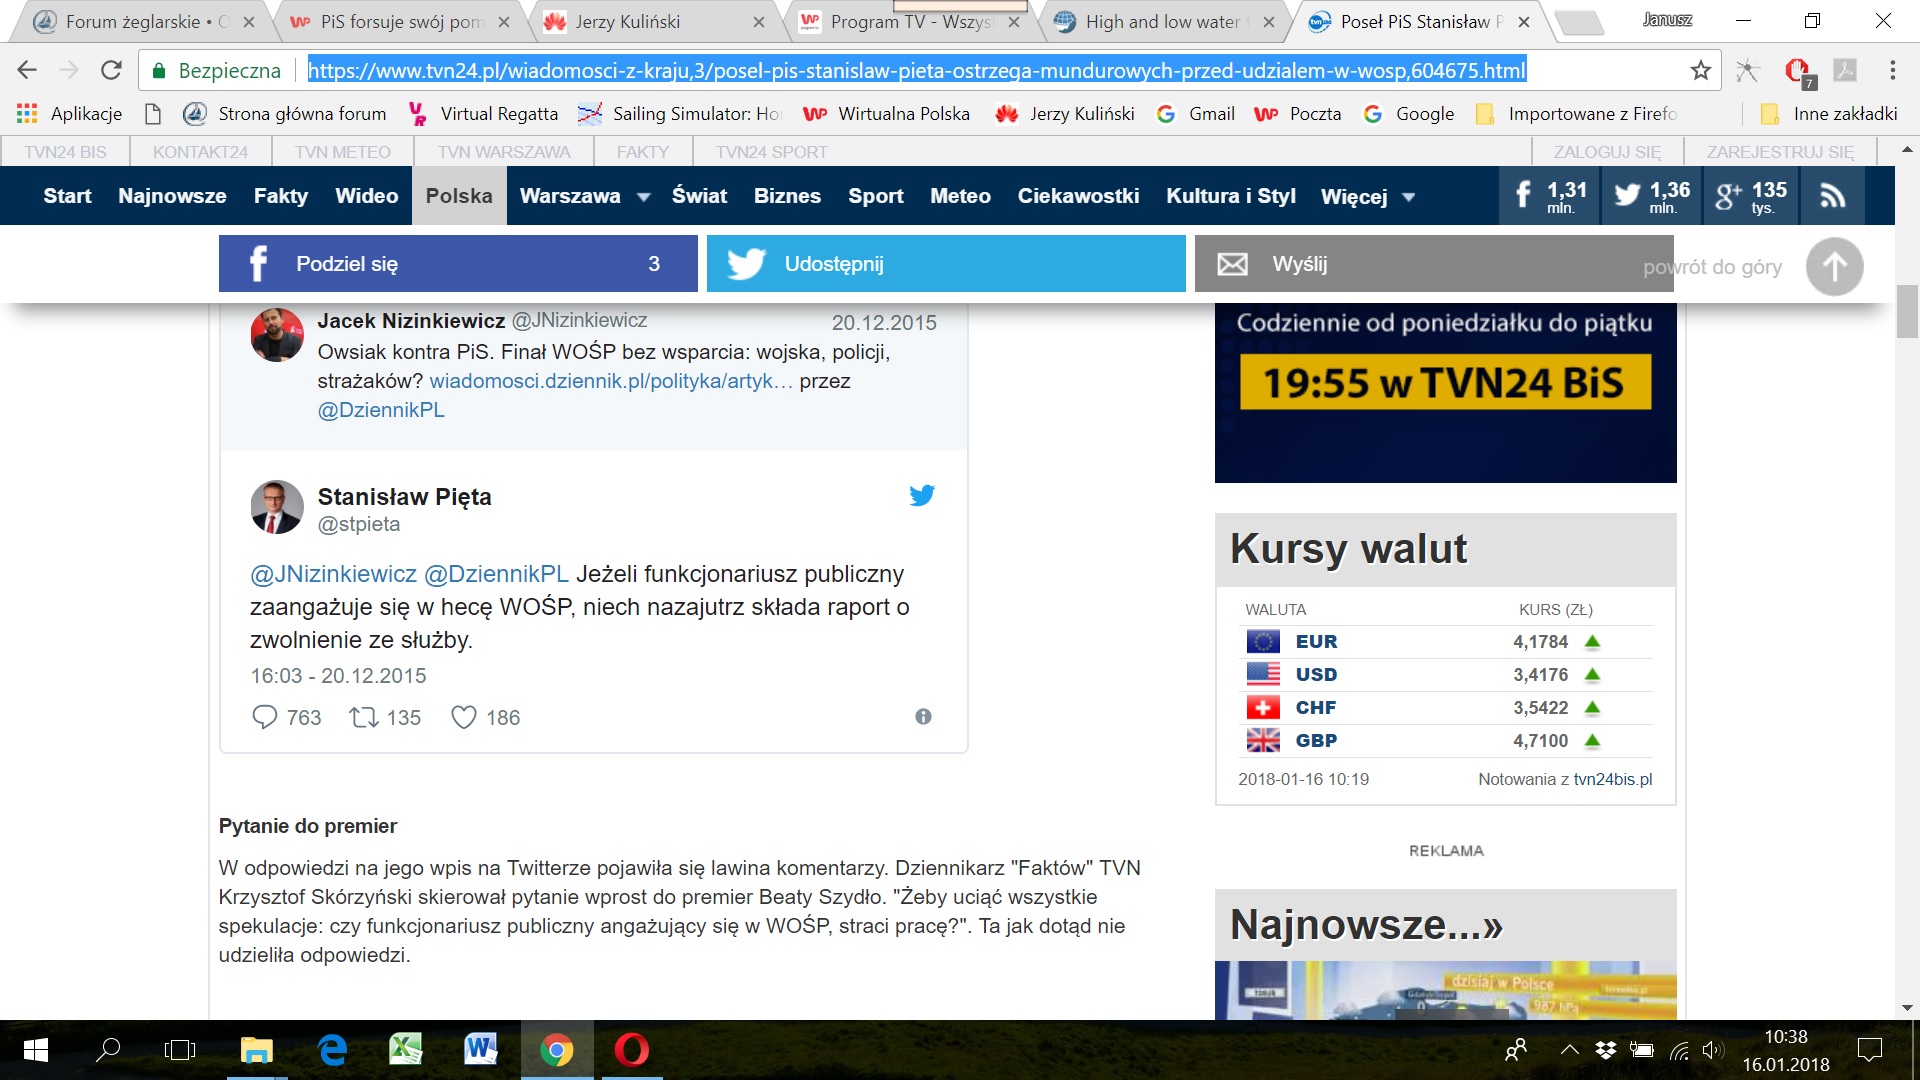Open the tvn24bis.pl quotes link

pyautogui.click(x=1613, y=779)
